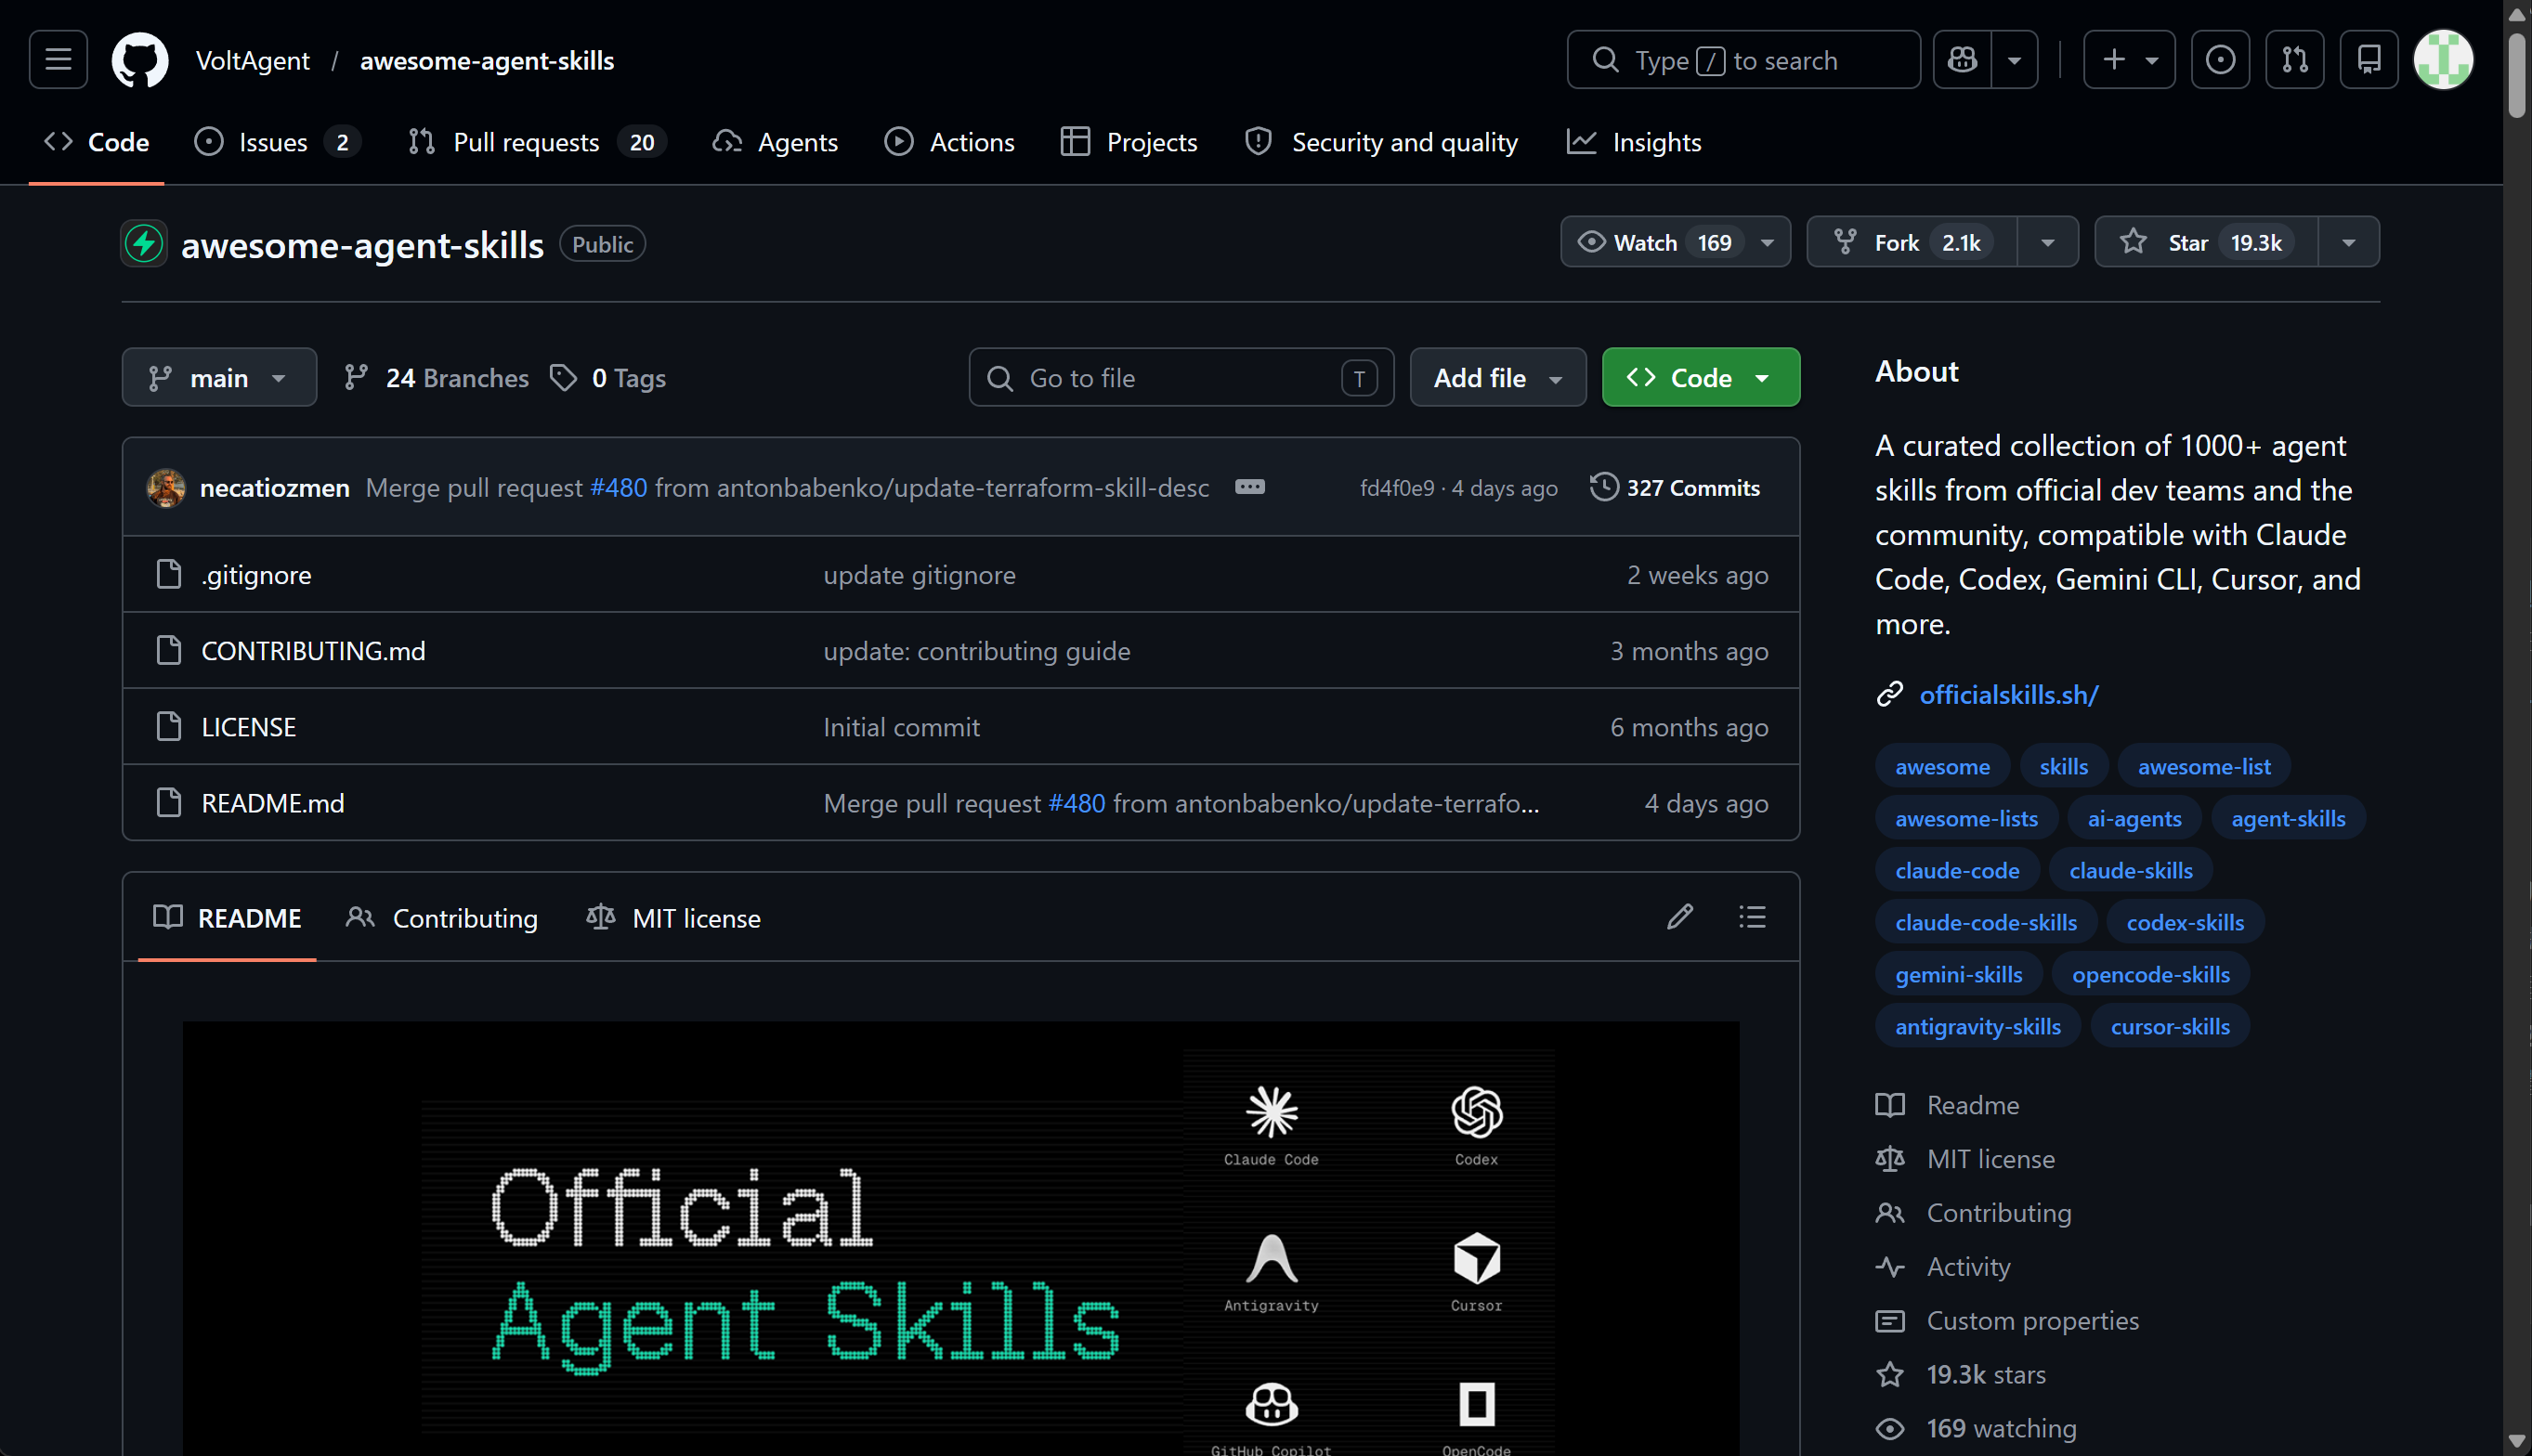Click the branches icon beside 24 Branches
This screenshot has width=2532, height=1456.
355,377
